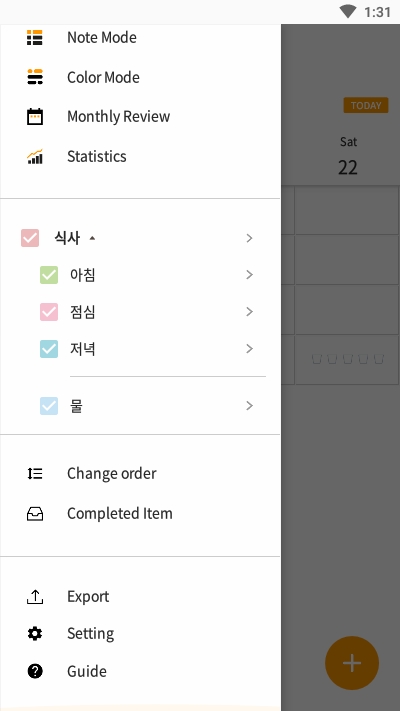The height and width of the screenshot is (711, 400).
Task: Open 저녁 details with its chevron
Action: (249, 349)
